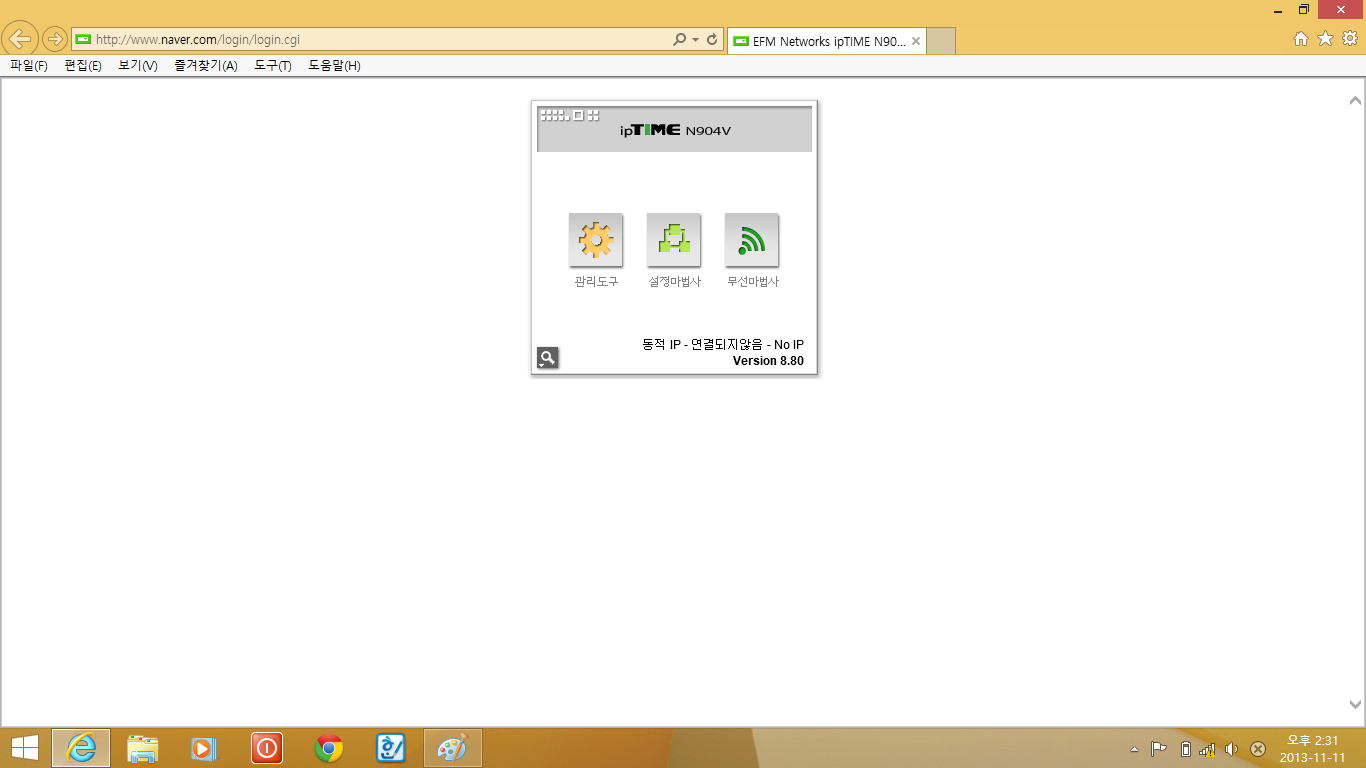Screen dimensions: 1366x768
Task: Open a new blank browser tab
Action: 941,41
